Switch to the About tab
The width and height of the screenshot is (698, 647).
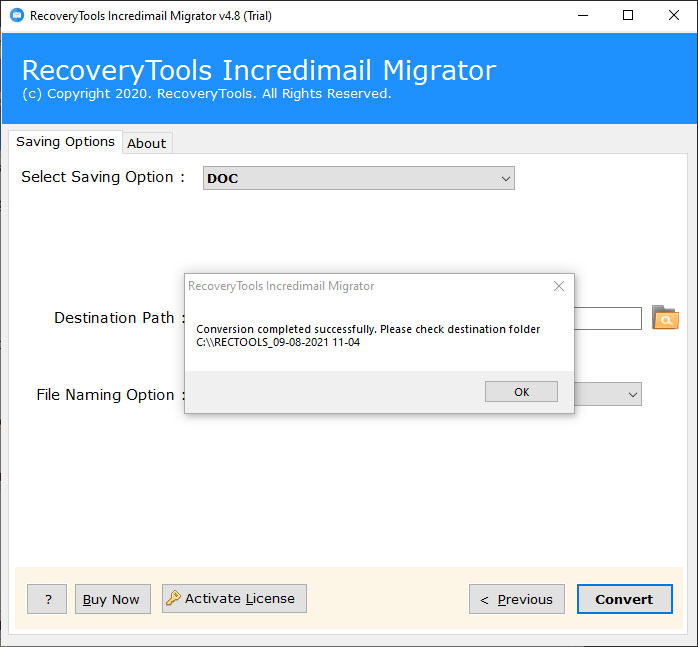click(146, 143)
